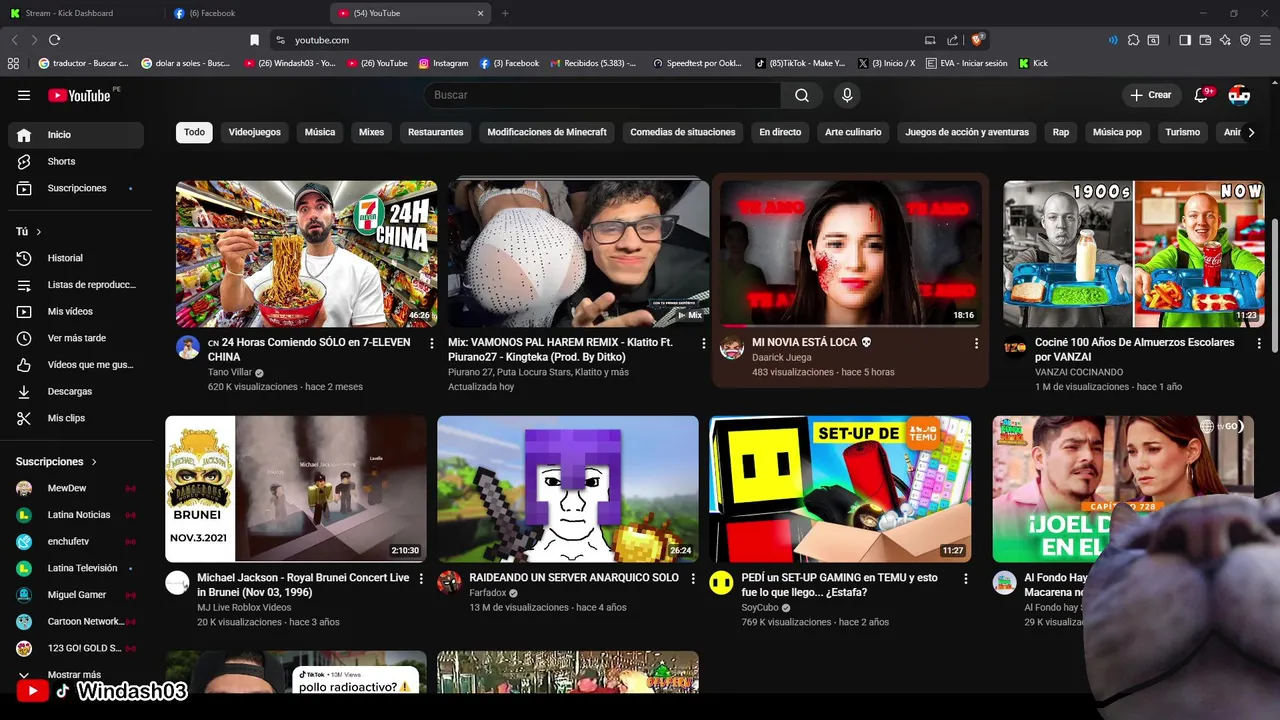Select the Modificaciones de Minecraft chip
This screenshot has height=720, width=1280.
pyautogui.click(x=547, y=132)
